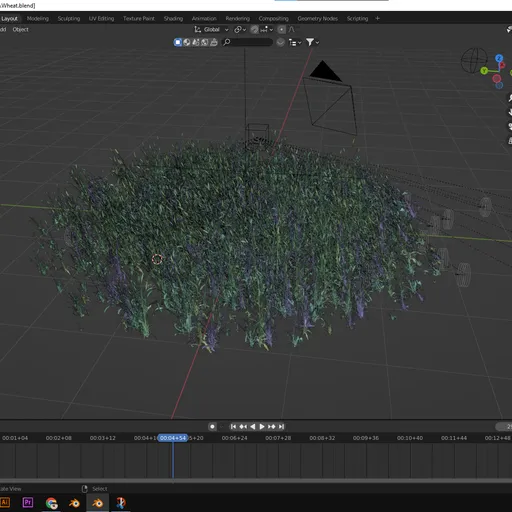Open proportional editing falloff curve

292,30
